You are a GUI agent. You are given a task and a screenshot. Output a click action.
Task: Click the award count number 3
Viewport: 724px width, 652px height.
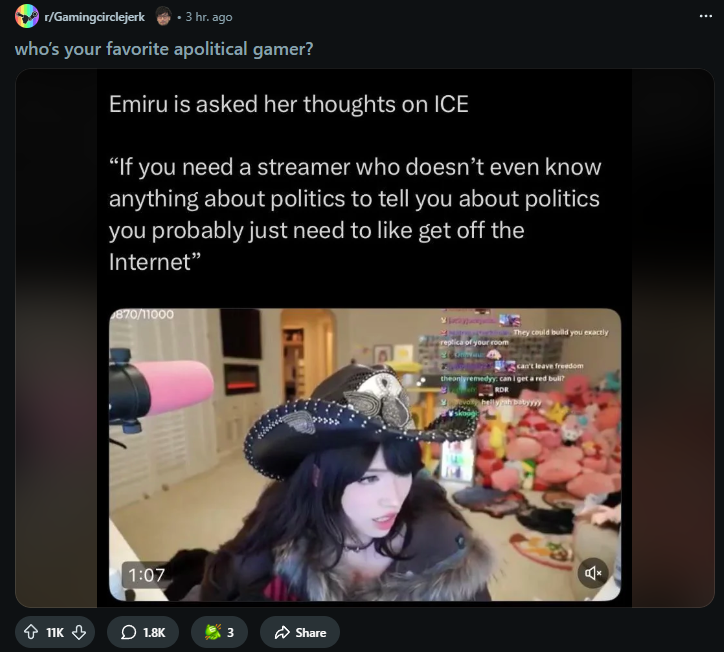[x=230, y=632]
